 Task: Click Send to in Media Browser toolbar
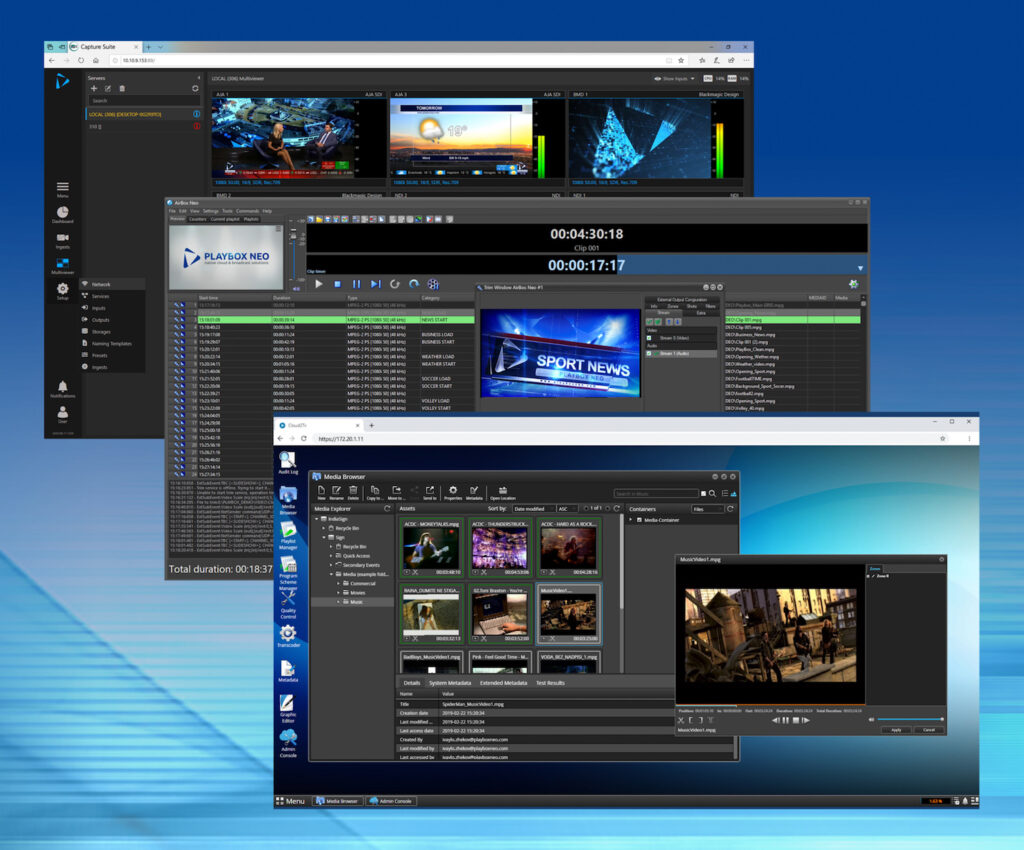tap(430, 492)
